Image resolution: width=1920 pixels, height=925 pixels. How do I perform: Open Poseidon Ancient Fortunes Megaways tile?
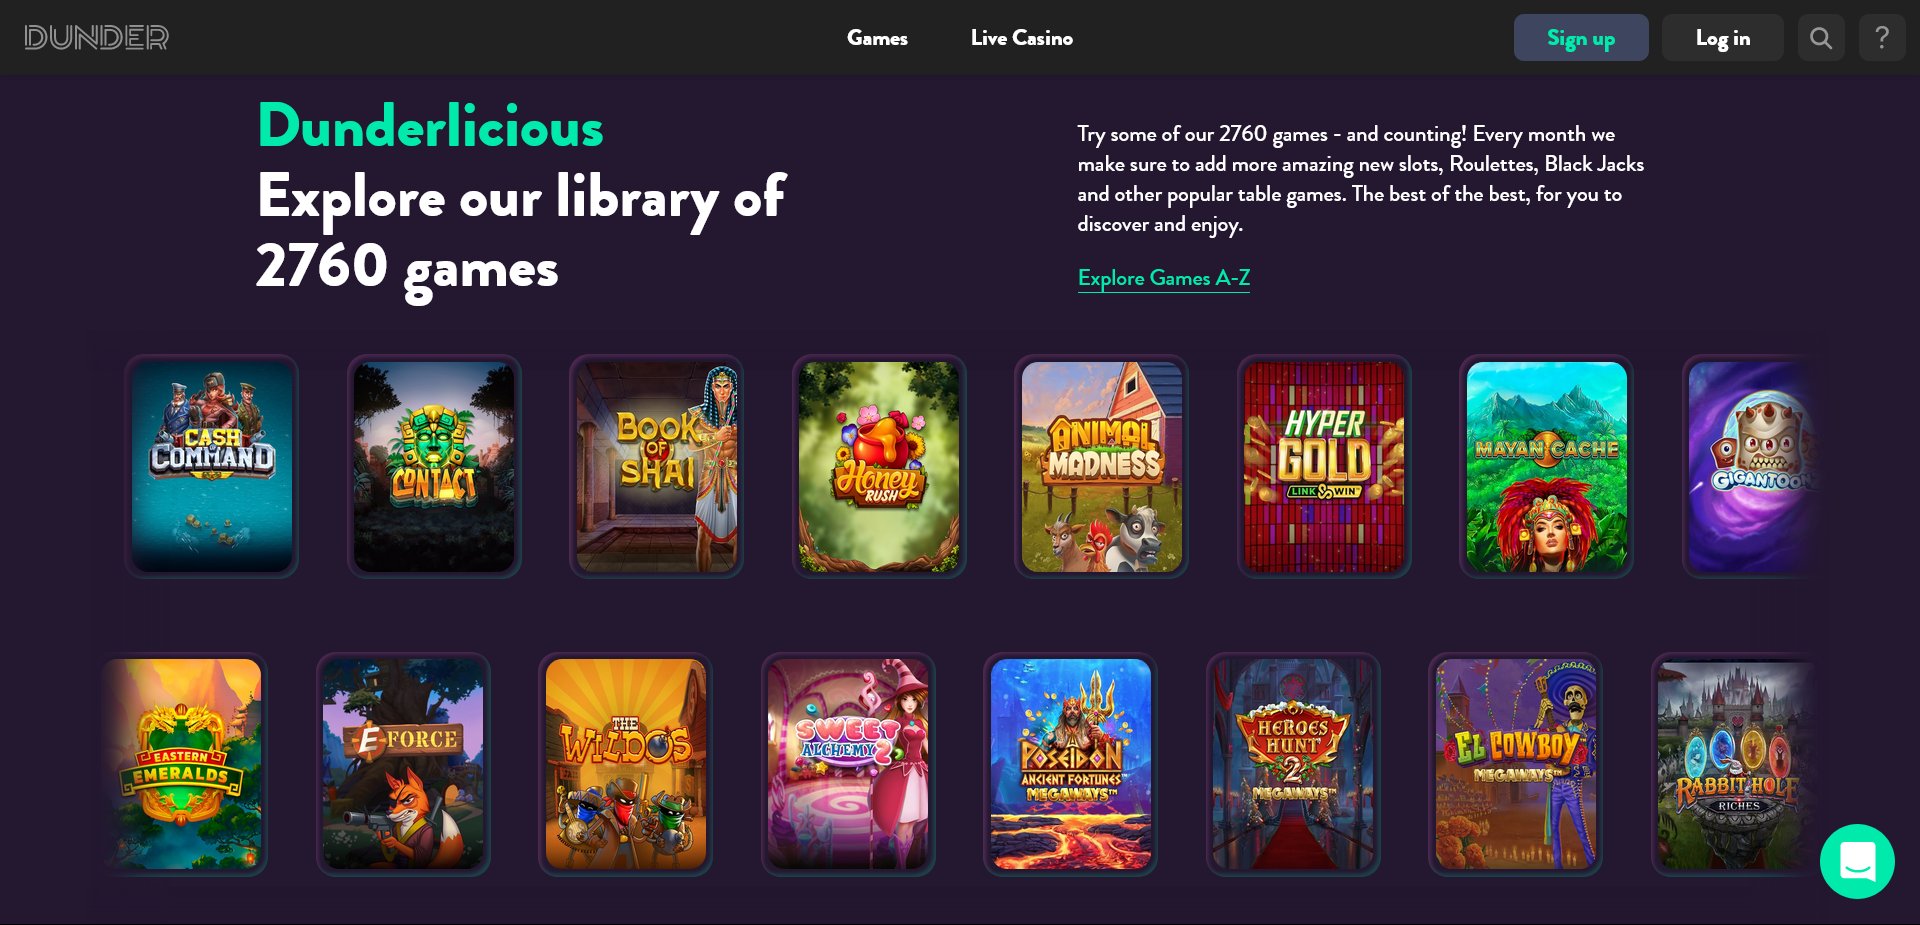coord(1071,764)
